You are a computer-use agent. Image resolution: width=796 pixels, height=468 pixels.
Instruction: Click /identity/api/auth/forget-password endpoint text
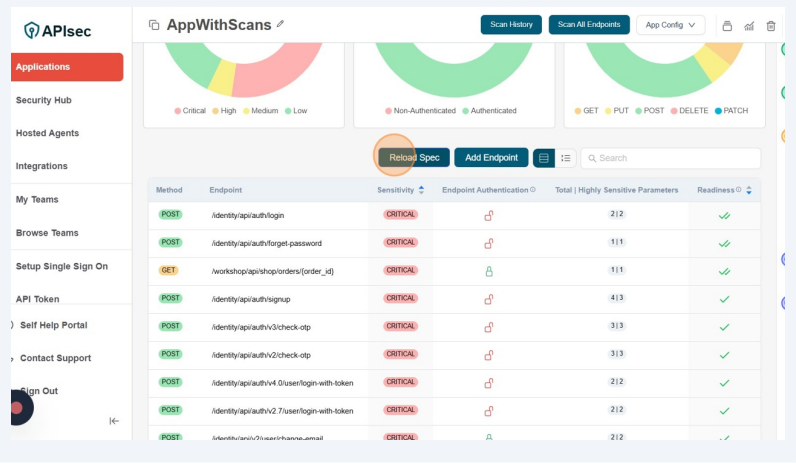point(267,244)
